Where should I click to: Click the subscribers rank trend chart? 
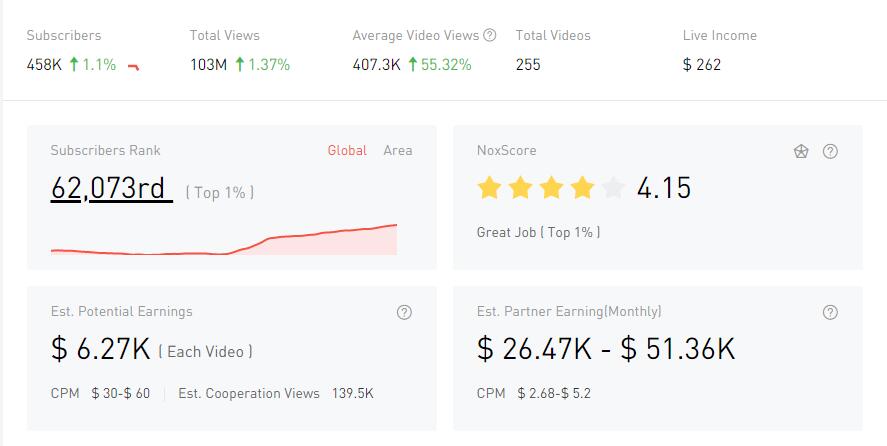(x=224, y=241)
